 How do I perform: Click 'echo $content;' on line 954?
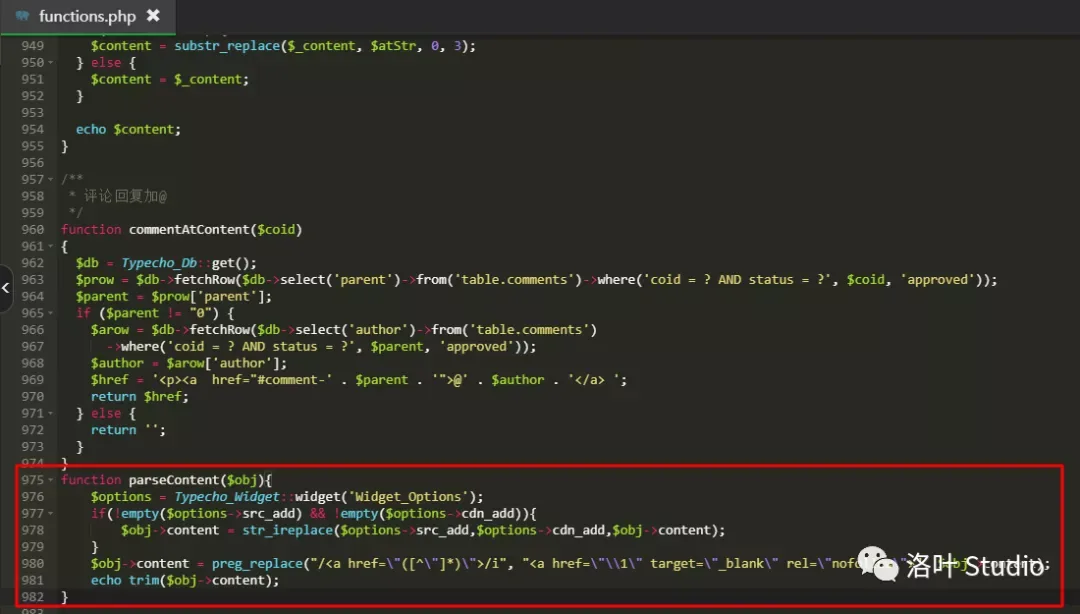(x=128, y=130)
